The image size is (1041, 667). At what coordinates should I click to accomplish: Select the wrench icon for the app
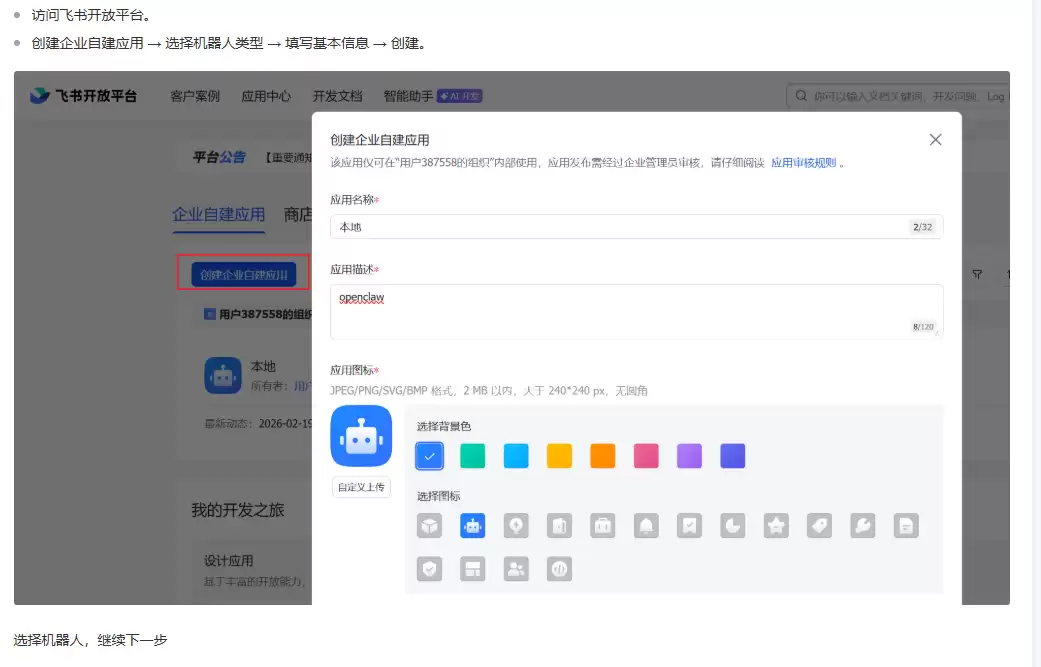point(863,525)
